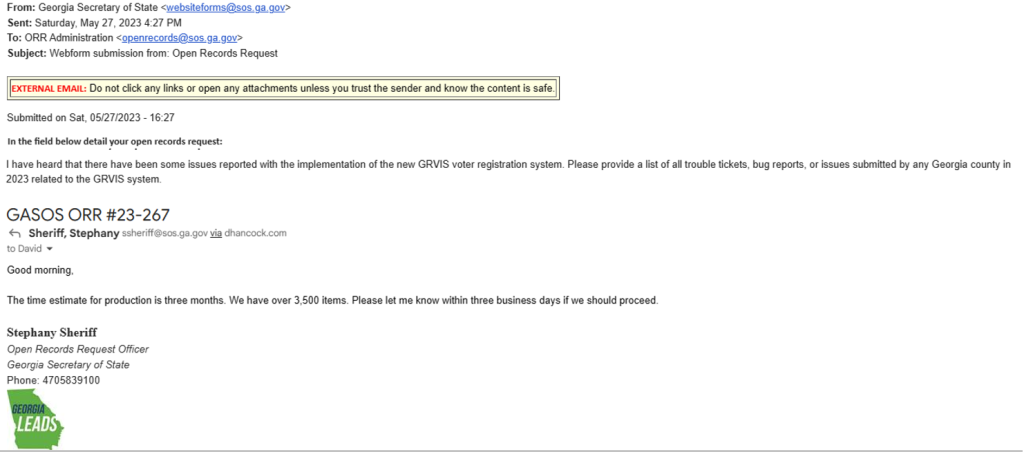Click the reply arrow icon beside Sheriff, Stephany

(x=14, y=233)
